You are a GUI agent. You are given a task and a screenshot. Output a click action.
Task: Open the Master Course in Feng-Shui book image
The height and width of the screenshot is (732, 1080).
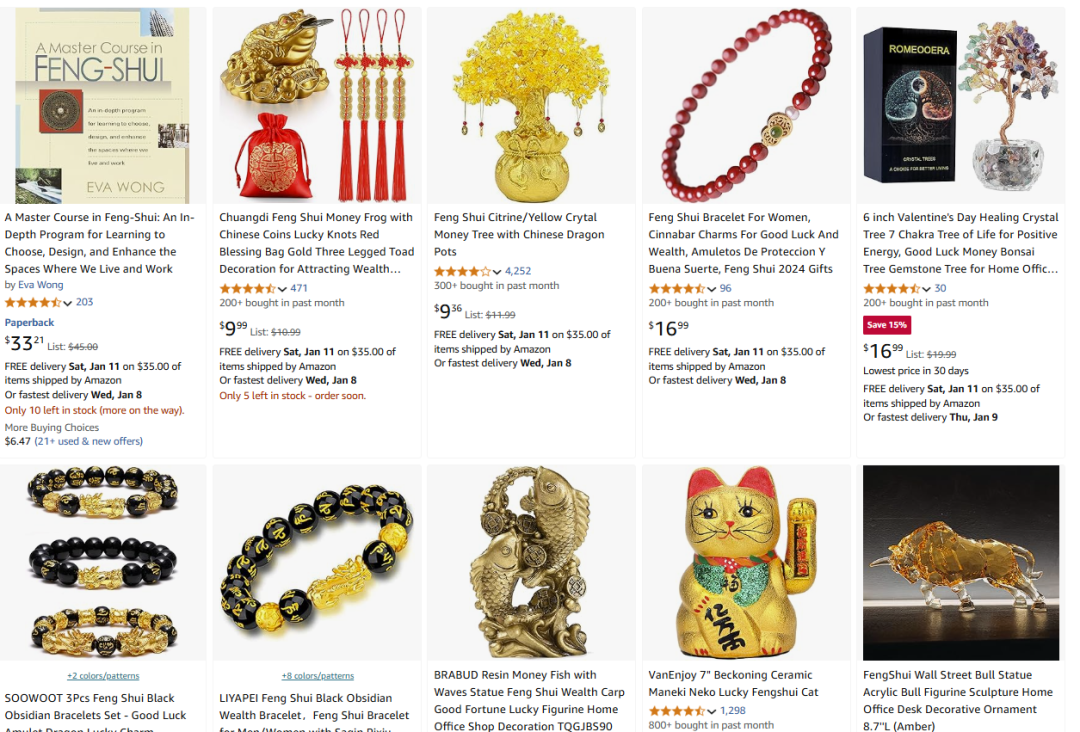click(102, 105)
